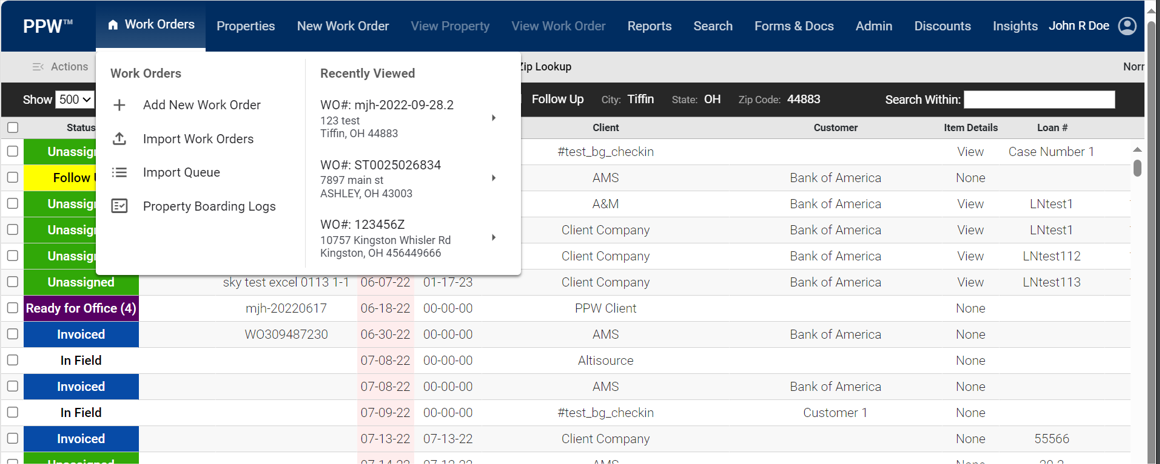Expand arrow for recently viewed WO# ST0025026834
The height and width of the screenshot is (464, 1160).
494,178
